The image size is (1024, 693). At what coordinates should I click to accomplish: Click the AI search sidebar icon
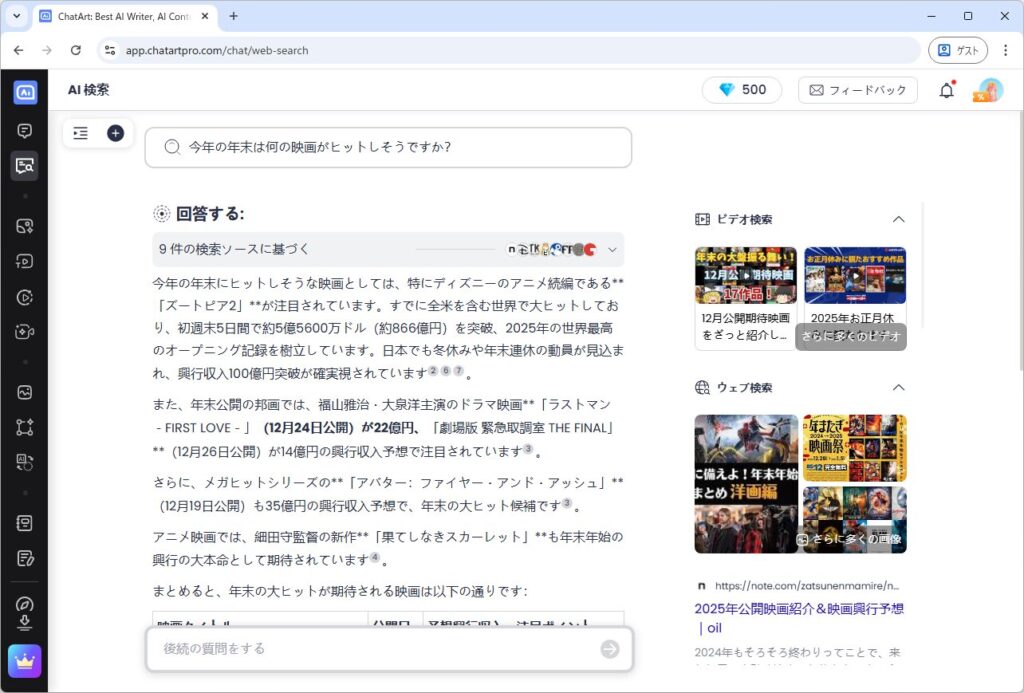[x=24, y=166]
